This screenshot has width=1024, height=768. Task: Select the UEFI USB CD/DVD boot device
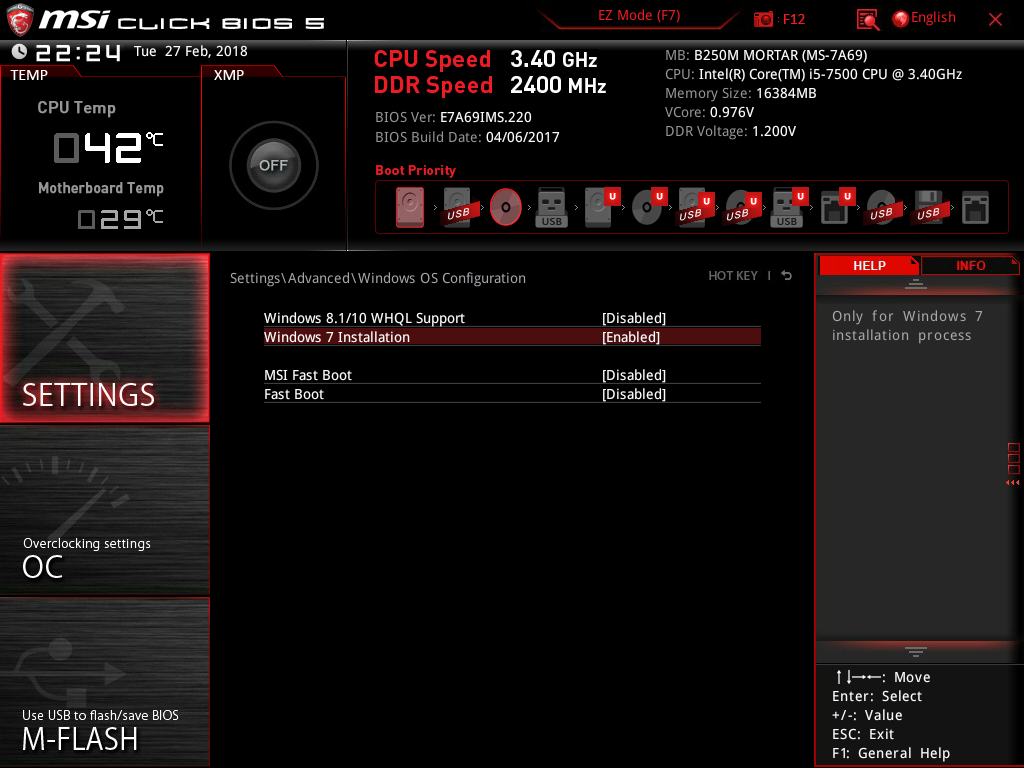[743, 208]
